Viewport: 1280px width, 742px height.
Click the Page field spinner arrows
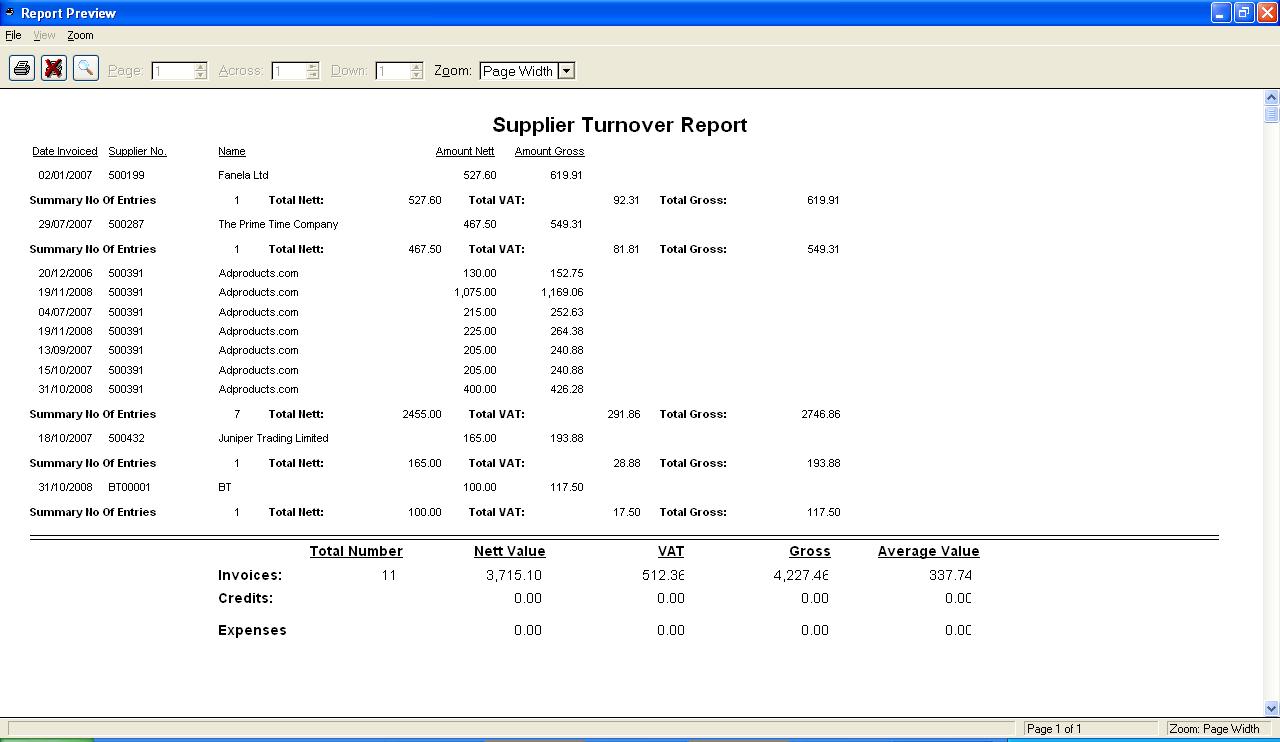(201, 71)
